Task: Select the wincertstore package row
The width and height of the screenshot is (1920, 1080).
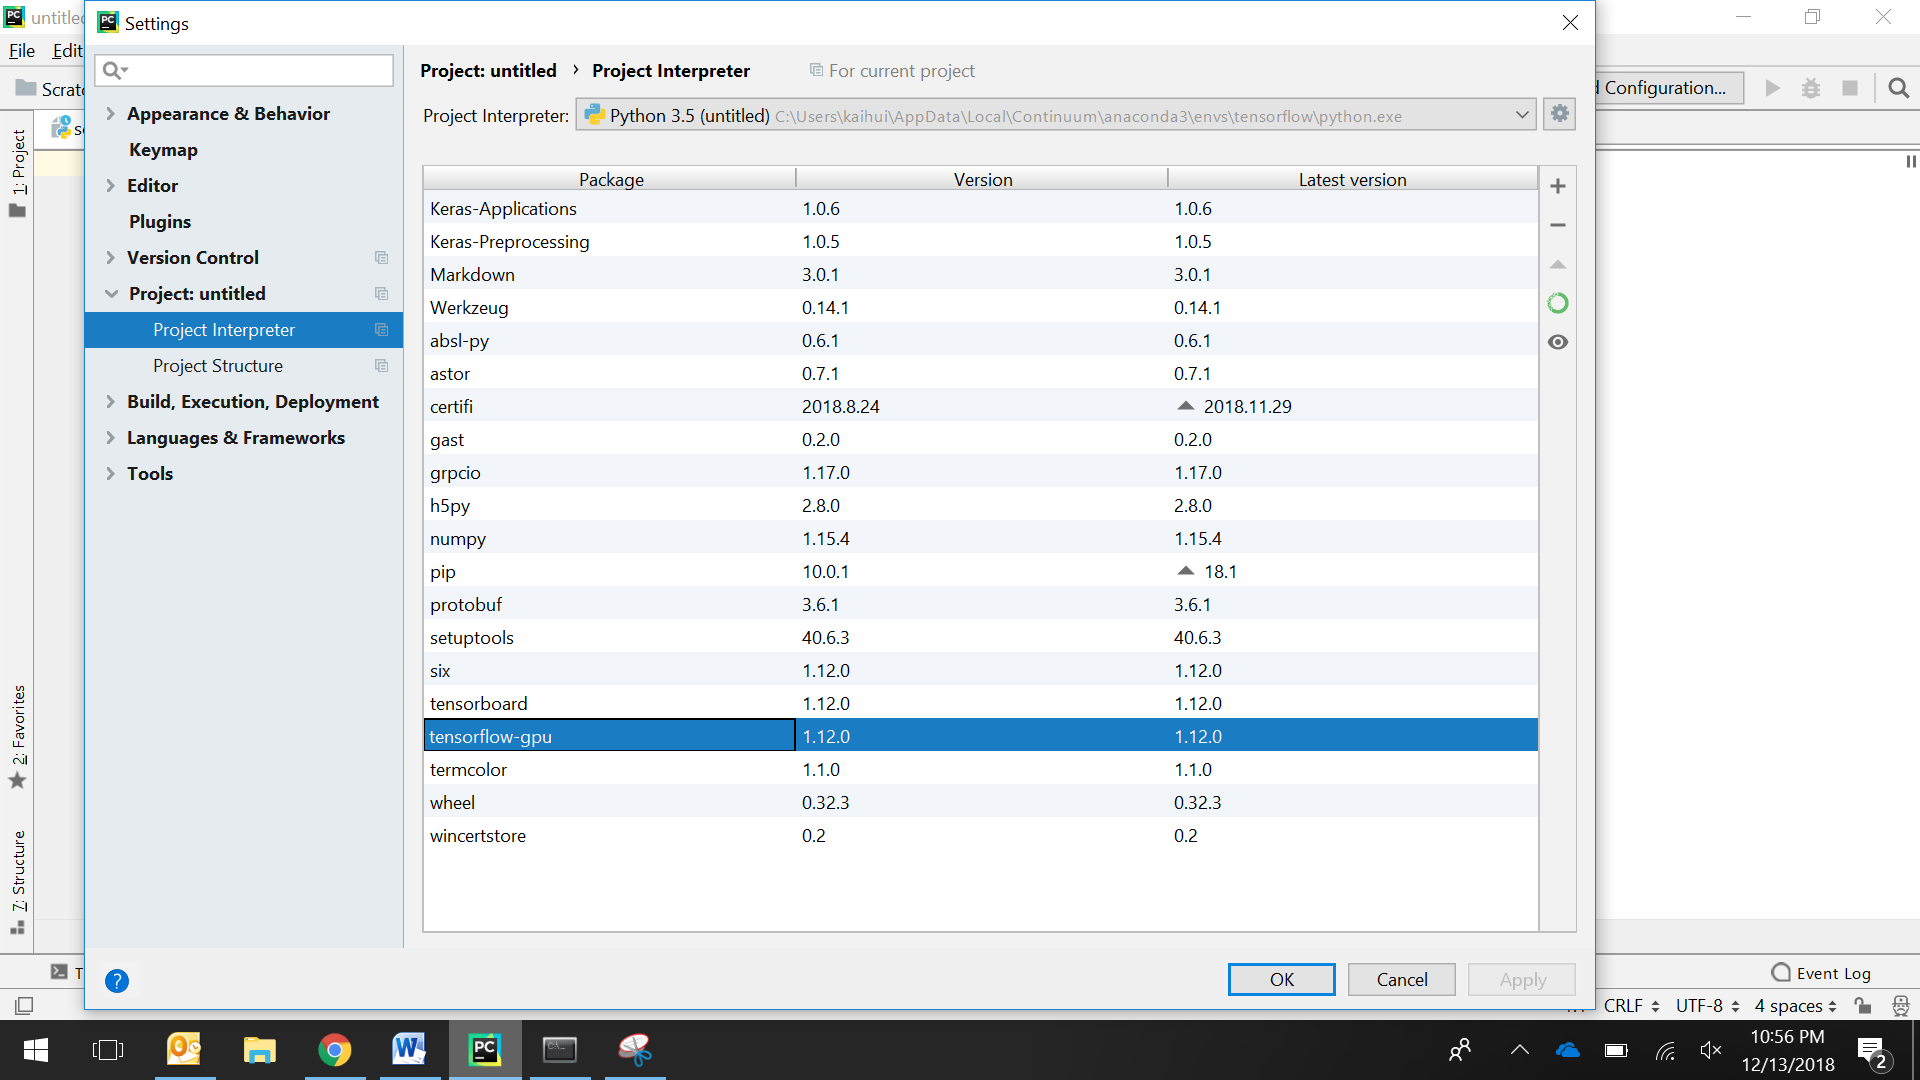Action: 980,836
